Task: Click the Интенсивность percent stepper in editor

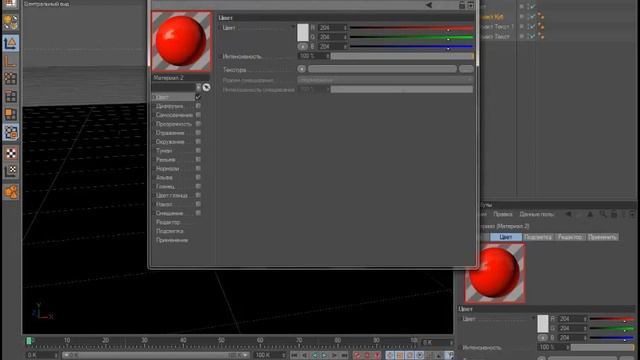Action: tap(327, 56)
